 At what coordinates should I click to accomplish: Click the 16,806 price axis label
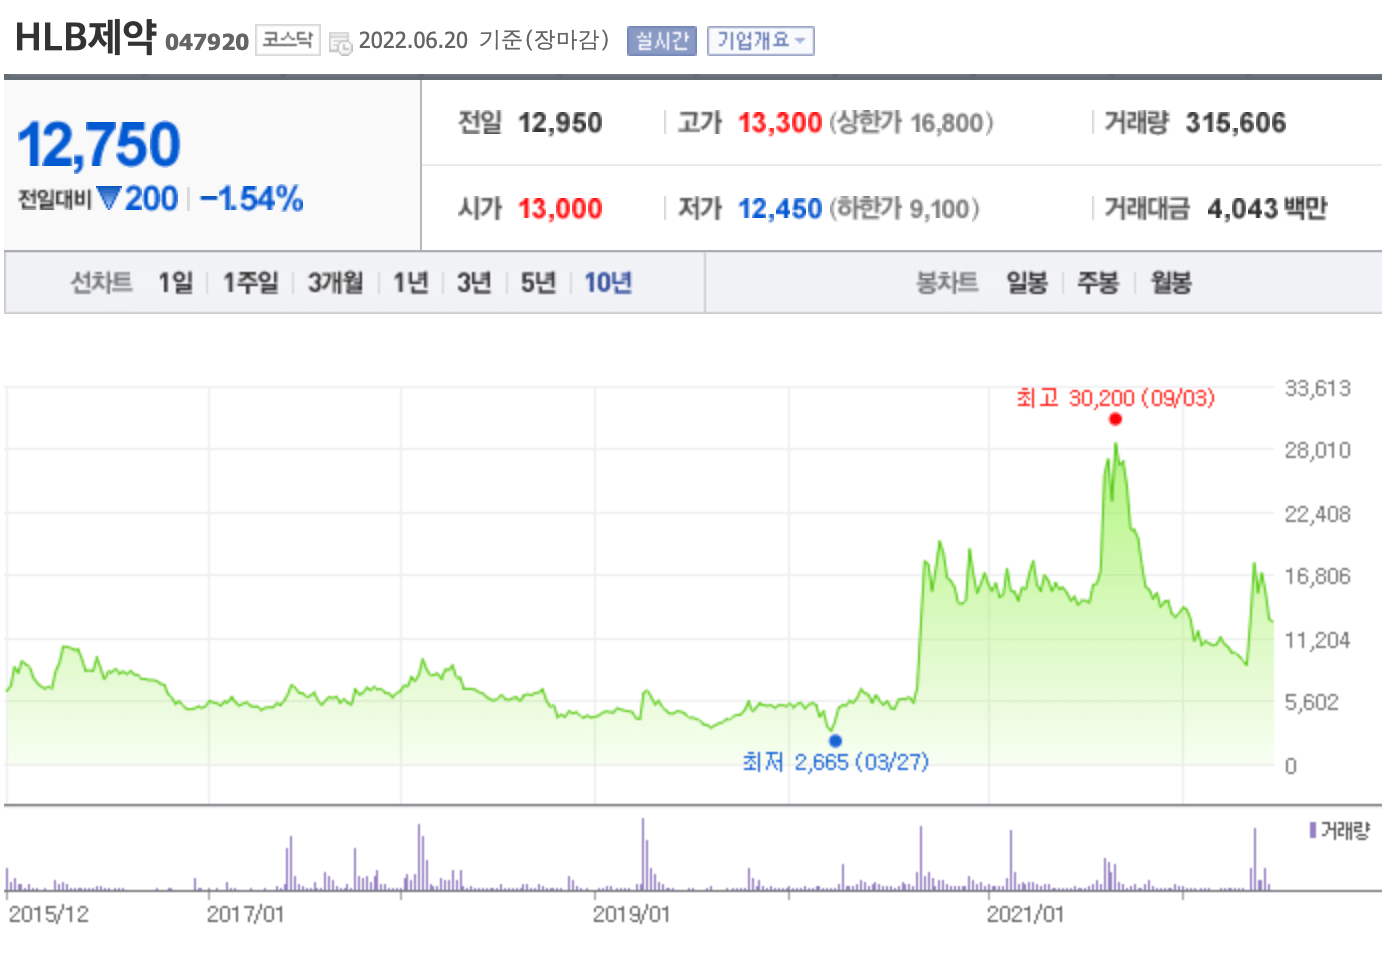[x=1317, y=576]
